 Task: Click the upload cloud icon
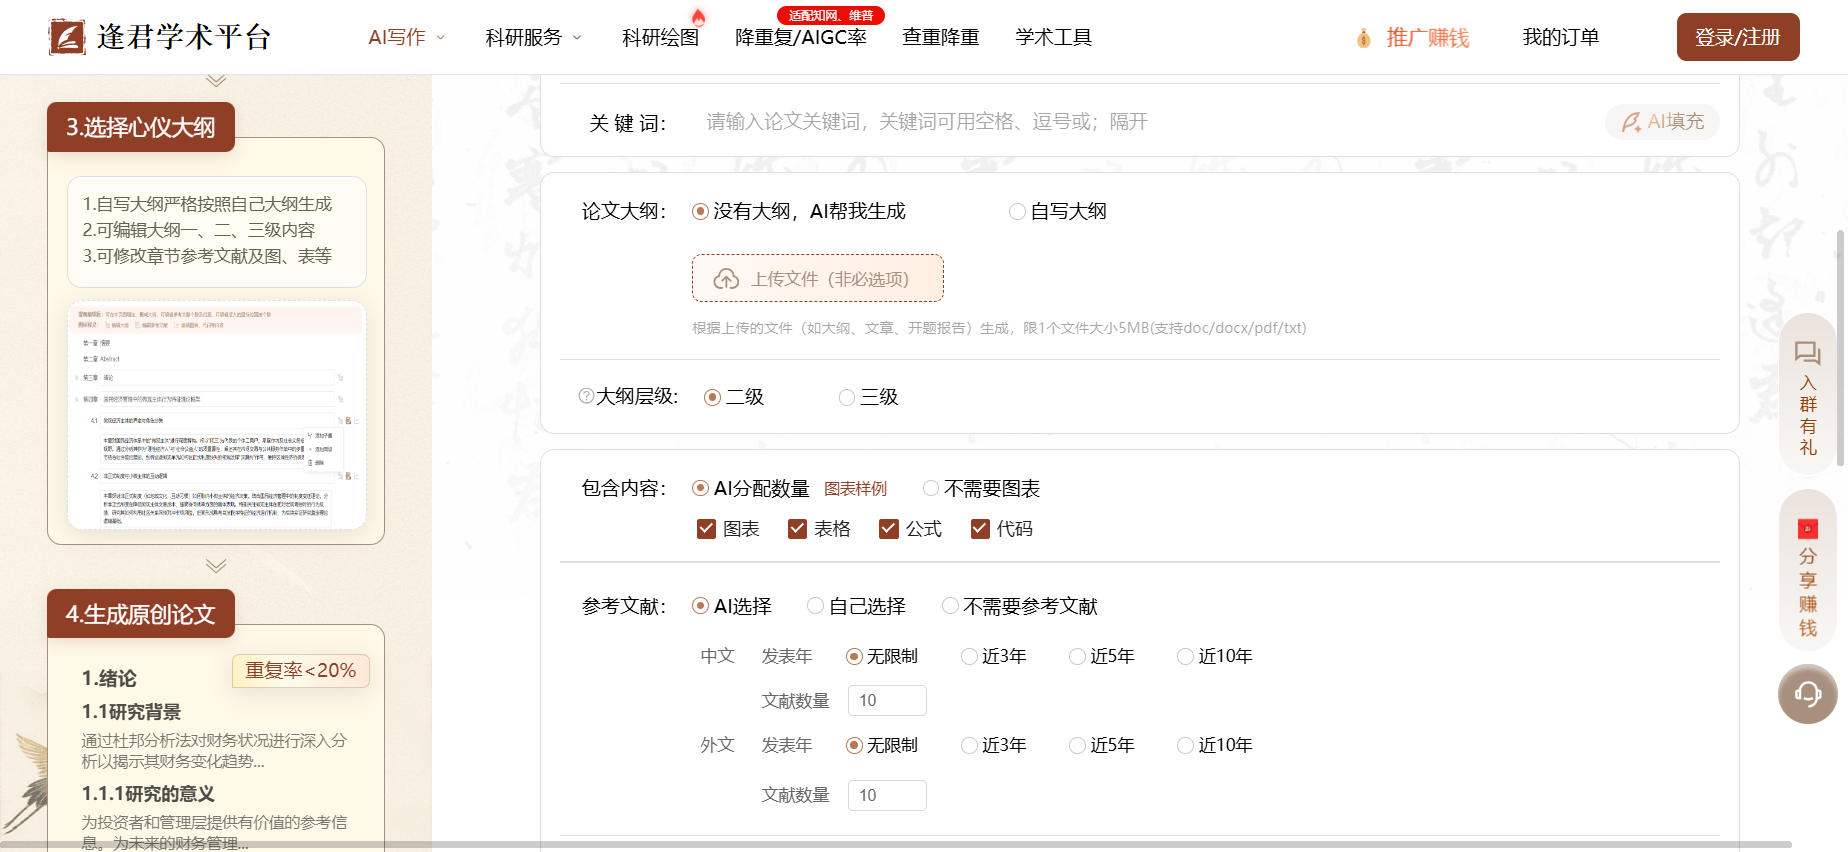click(726, 279)
